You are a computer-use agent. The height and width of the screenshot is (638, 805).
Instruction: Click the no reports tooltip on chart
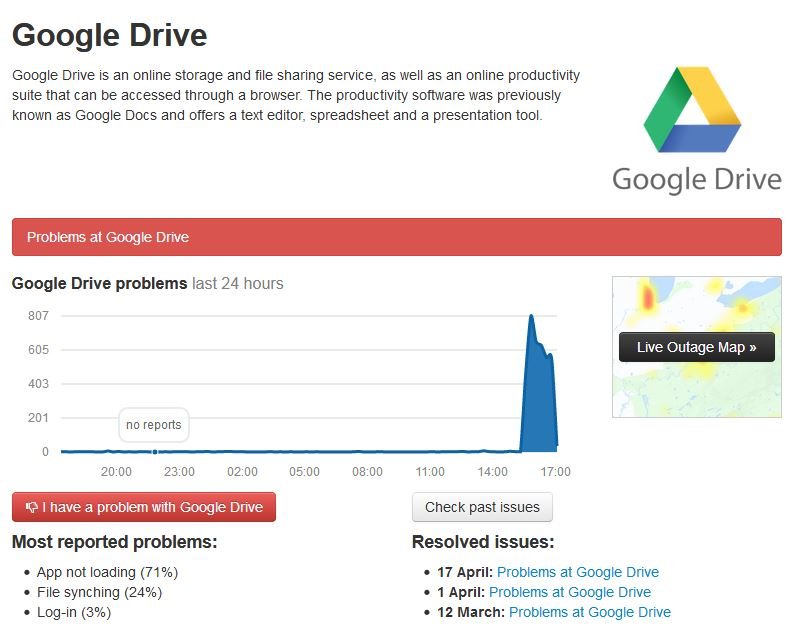pyautogui.click(x=154, y=425)
